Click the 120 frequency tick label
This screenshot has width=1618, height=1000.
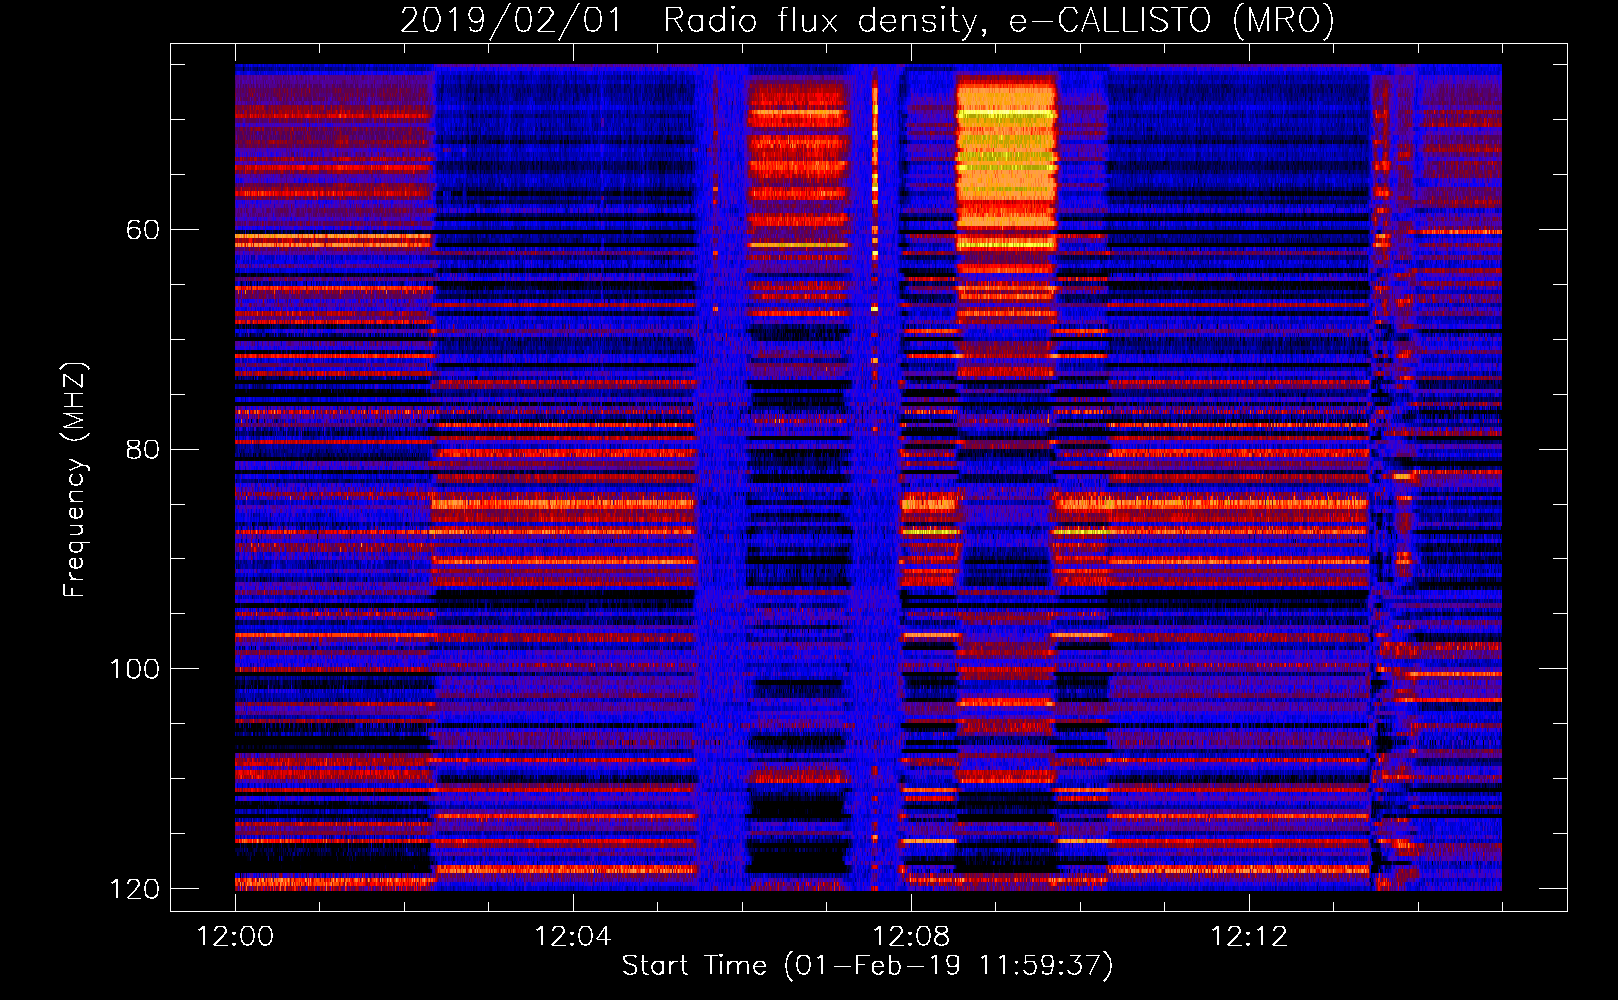(x=135, y=889)
